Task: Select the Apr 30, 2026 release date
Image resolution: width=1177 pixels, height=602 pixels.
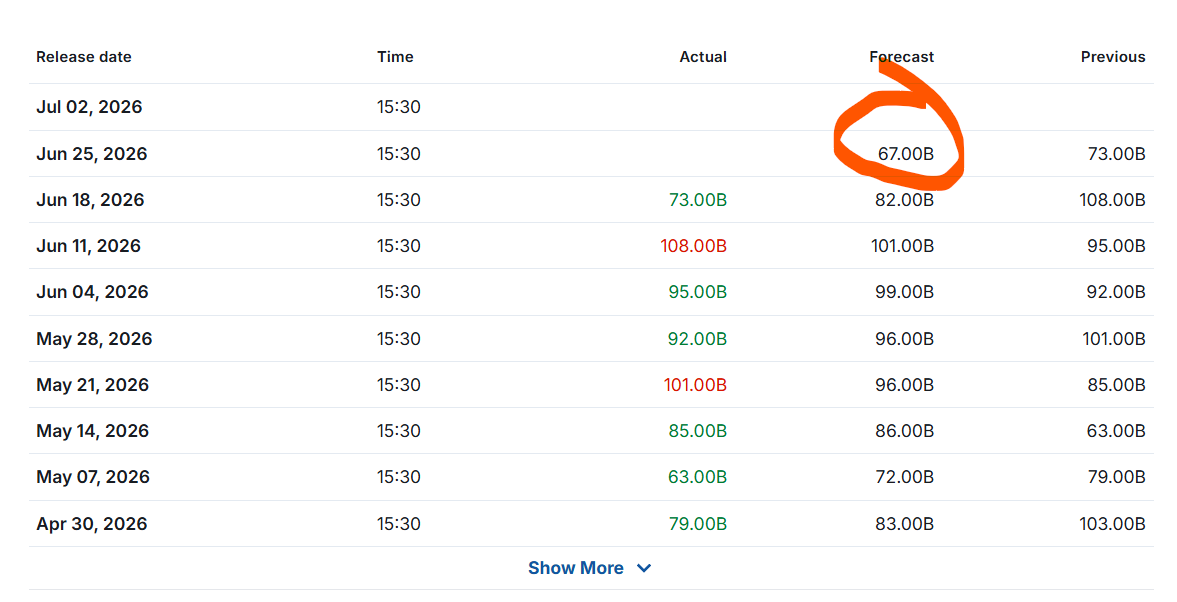Action: [x=92, y=524]
